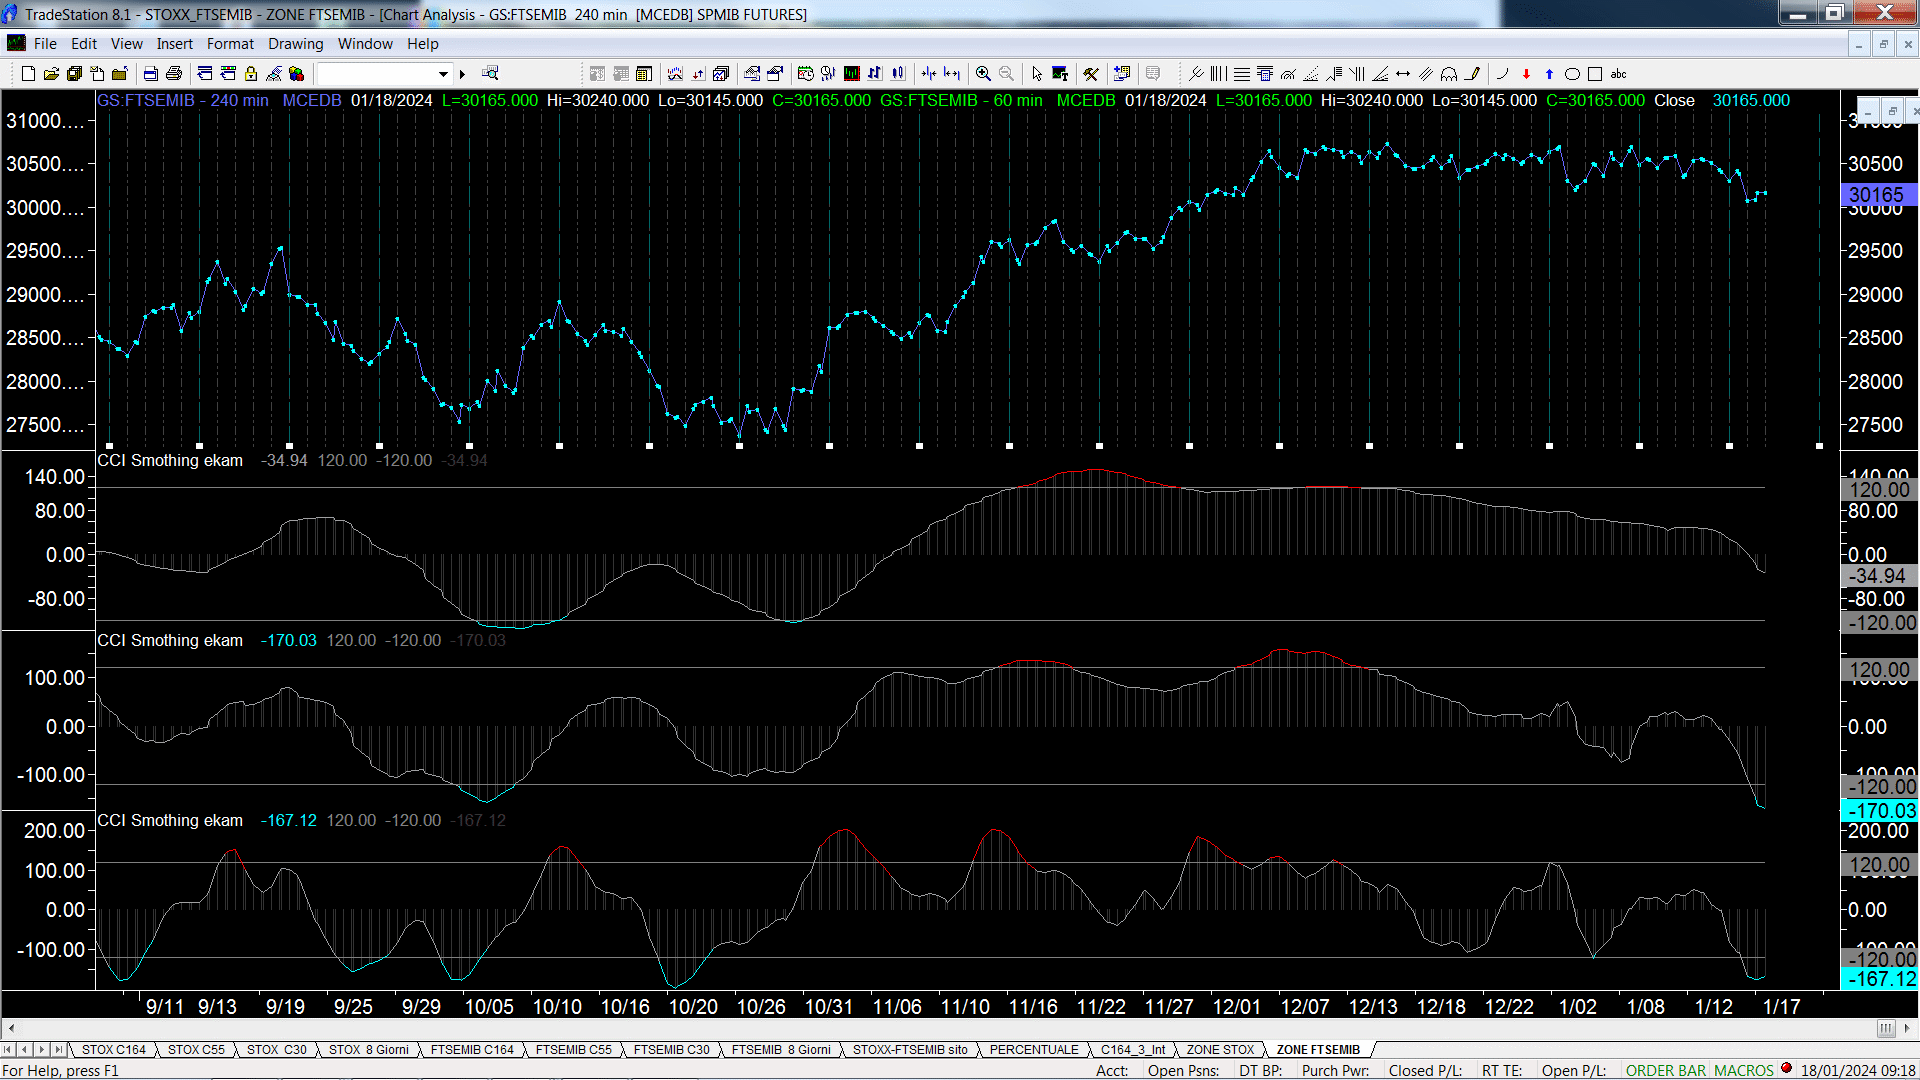Click the -167.12 CCI value marker
The height and width of the screenshot is (1080, 1920).
click(x=1879, y=979)
